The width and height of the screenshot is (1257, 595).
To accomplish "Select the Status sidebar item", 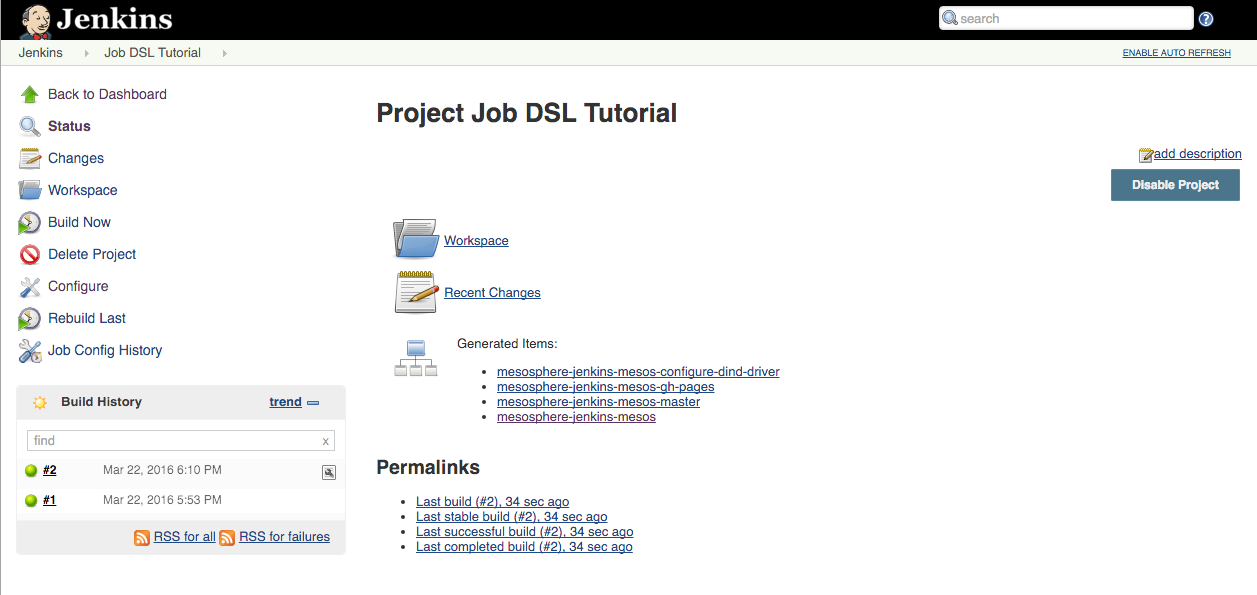I will tap(69, 126).
